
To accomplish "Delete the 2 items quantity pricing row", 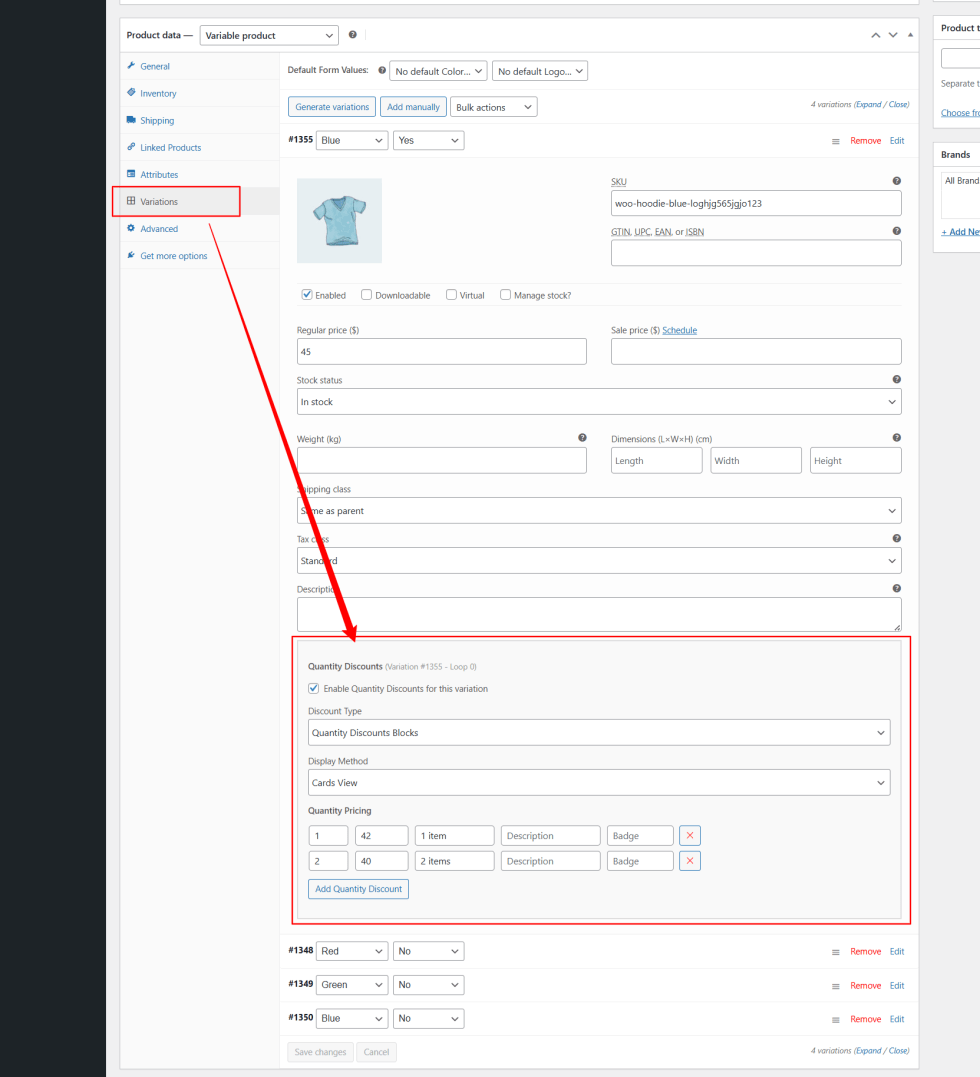I will coord(689,861).
